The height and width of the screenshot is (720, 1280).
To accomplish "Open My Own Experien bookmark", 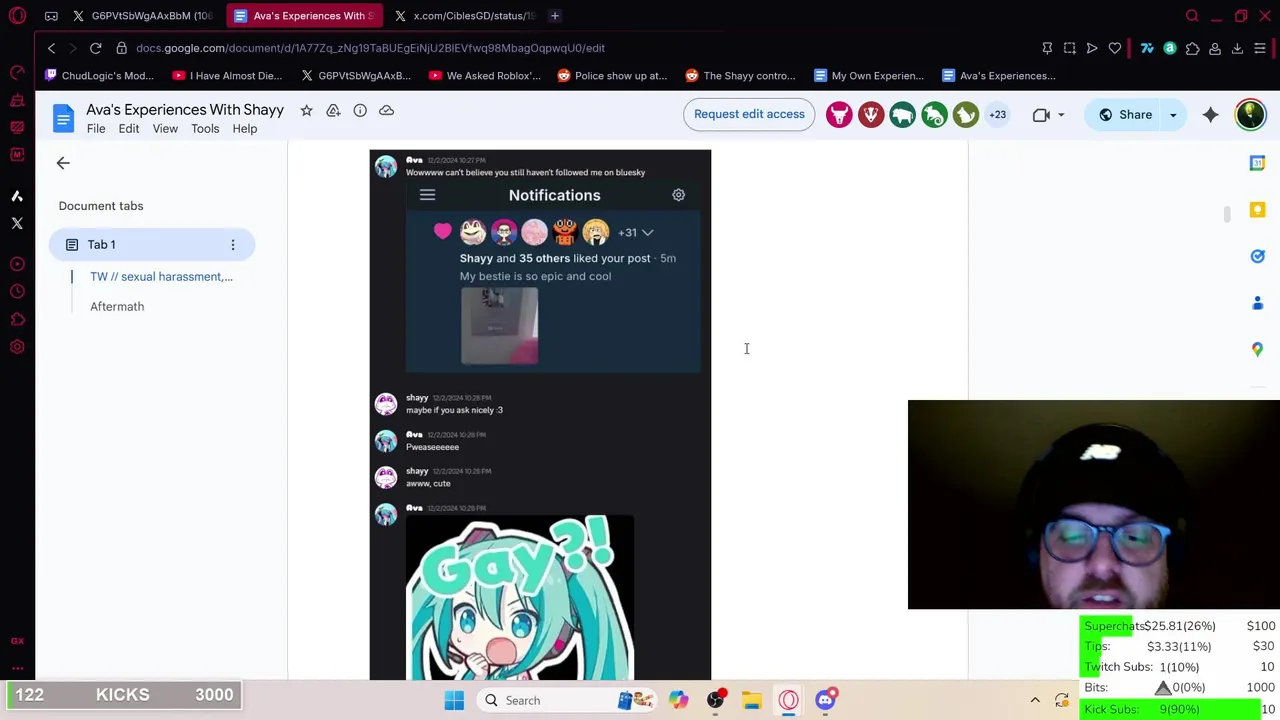I will 868,76.
